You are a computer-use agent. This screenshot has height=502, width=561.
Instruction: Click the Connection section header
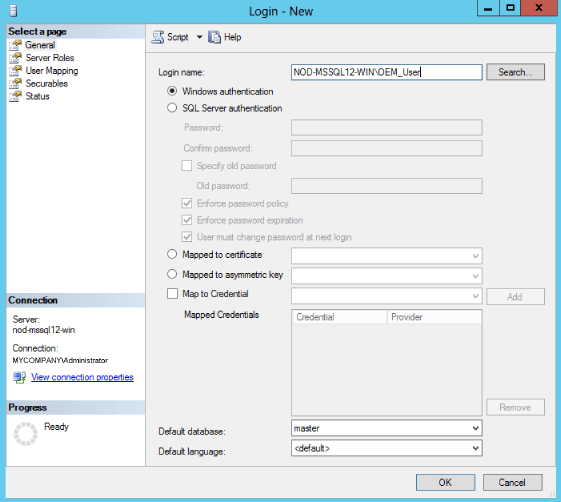click(x=75, y=300)
